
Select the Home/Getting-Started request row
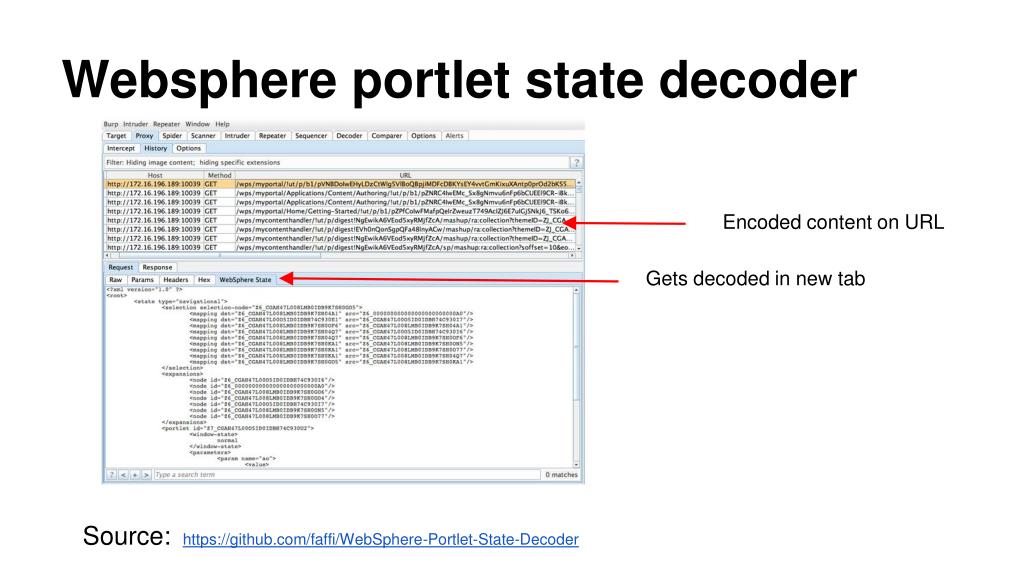(340, 212)
